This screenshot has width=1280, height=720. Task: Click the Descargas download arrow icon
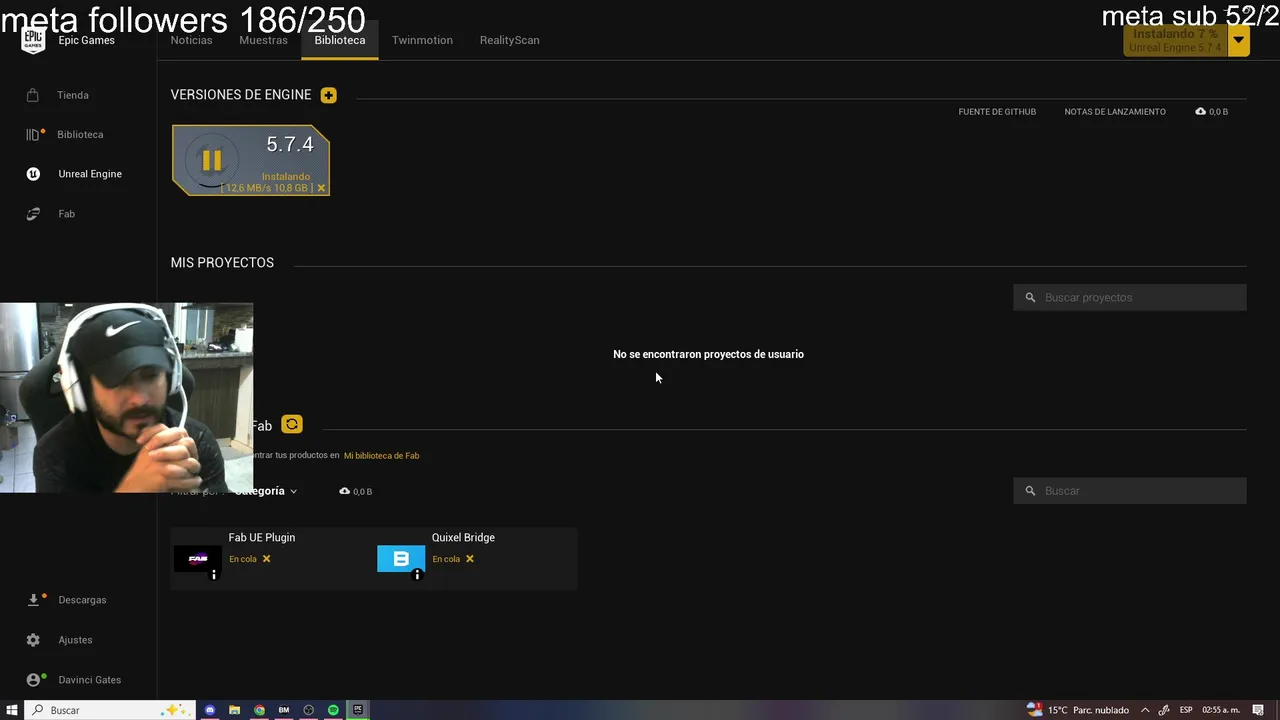click(33, 600)
